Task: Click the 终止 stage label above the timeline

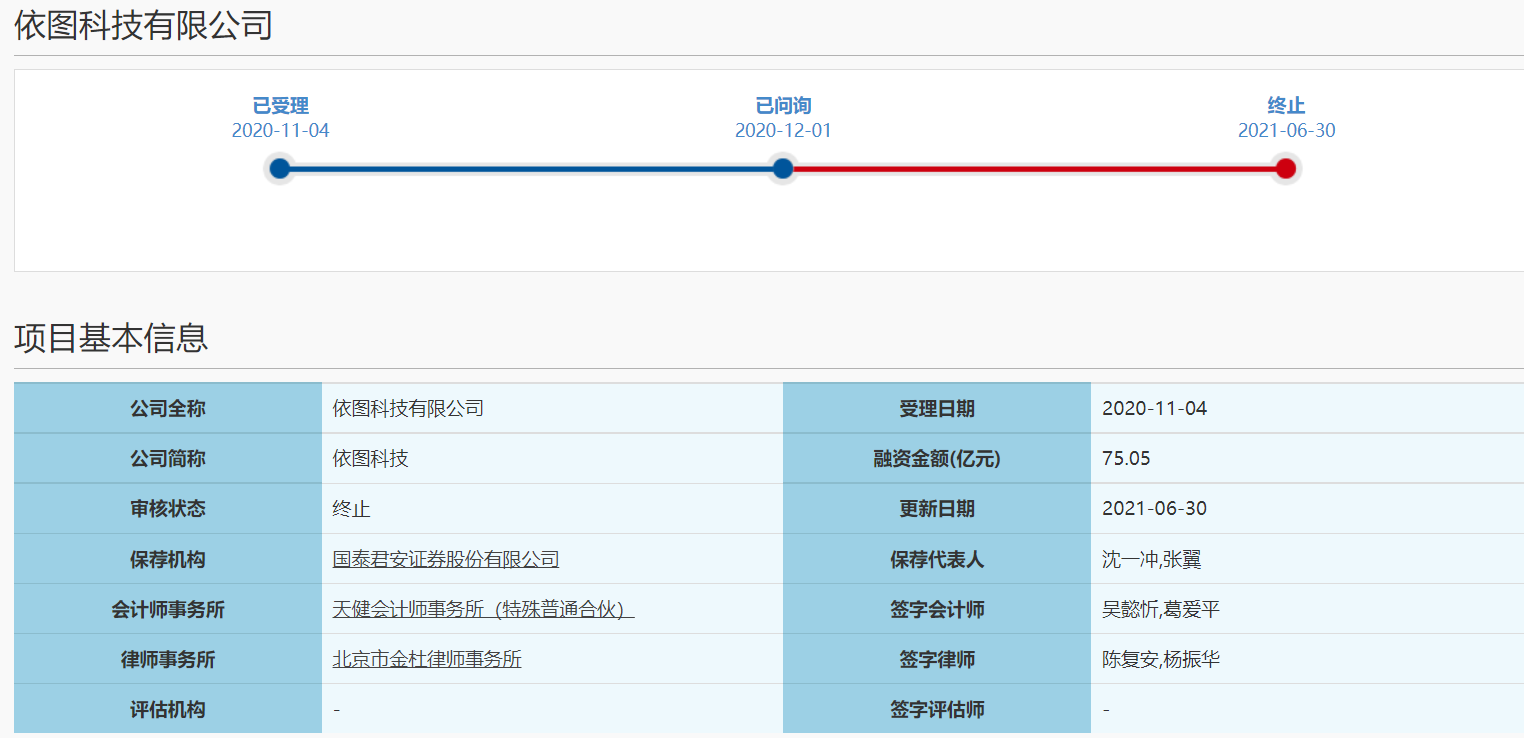Action: [x=1286, y=106]
